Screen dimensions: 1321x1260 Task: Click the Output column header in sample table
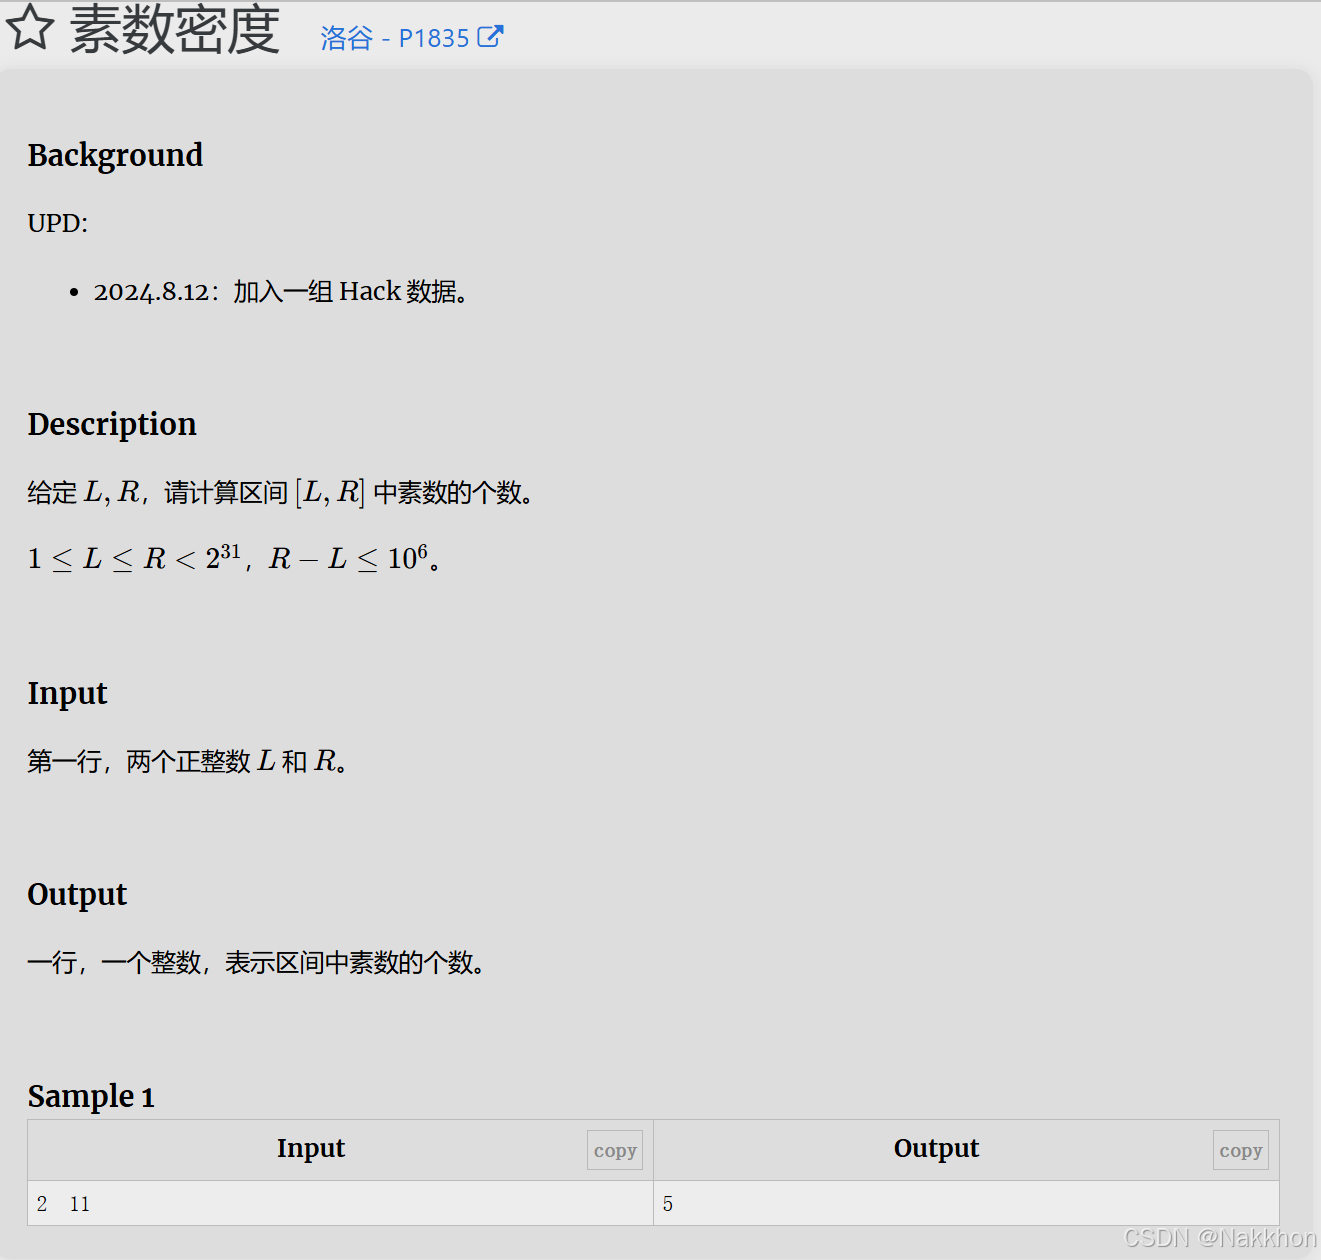click(936, 1148)
